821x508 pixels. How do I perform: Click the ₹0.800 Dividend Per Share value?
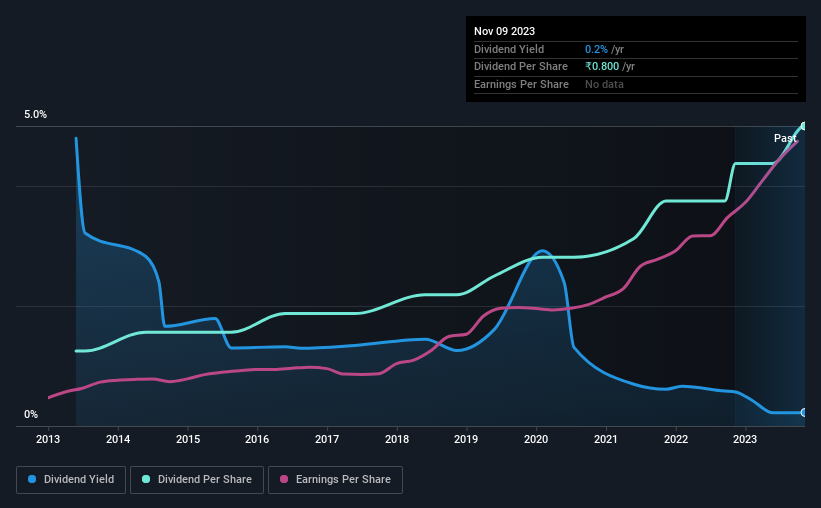click(x=602, y=67)
